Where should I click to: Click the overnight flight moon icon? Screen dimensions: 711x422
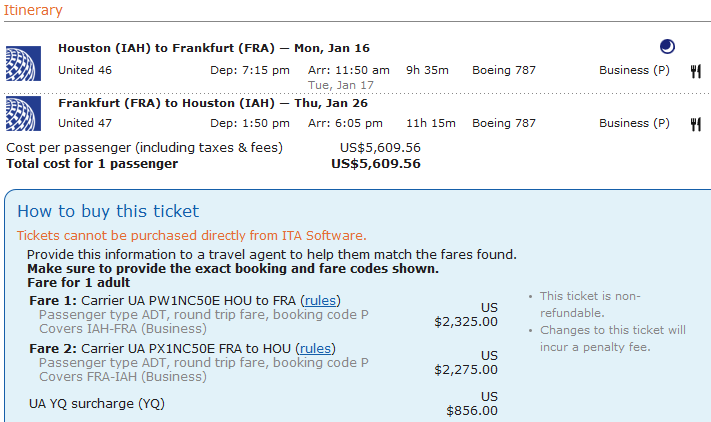[x=668, y=46]
